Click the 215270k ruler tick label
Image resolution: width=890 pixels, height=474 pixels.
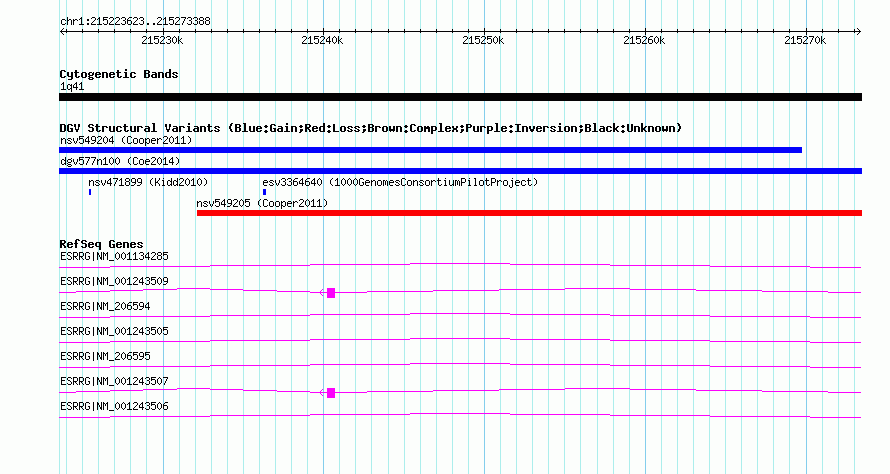pos(805,40)
